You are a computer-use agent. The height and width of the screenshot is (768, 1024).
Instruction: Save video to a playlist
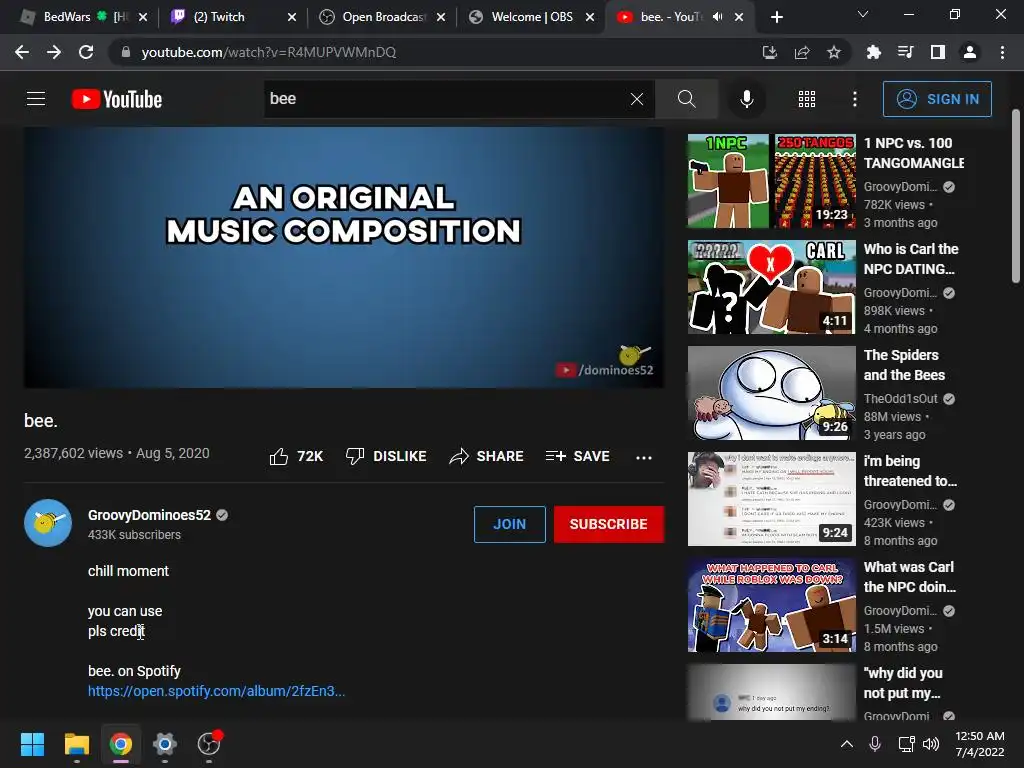[x=577, y=456]
